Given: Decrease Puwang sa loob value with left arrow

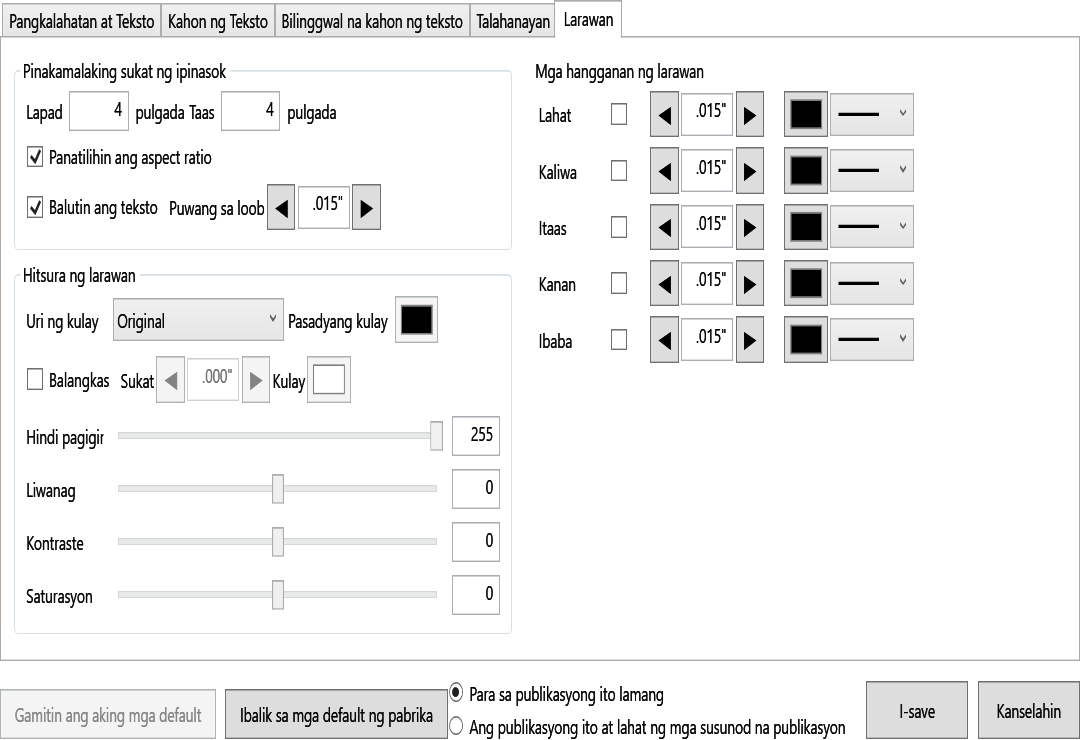Looking at the screenshot, I should click(x=281, y=207).
